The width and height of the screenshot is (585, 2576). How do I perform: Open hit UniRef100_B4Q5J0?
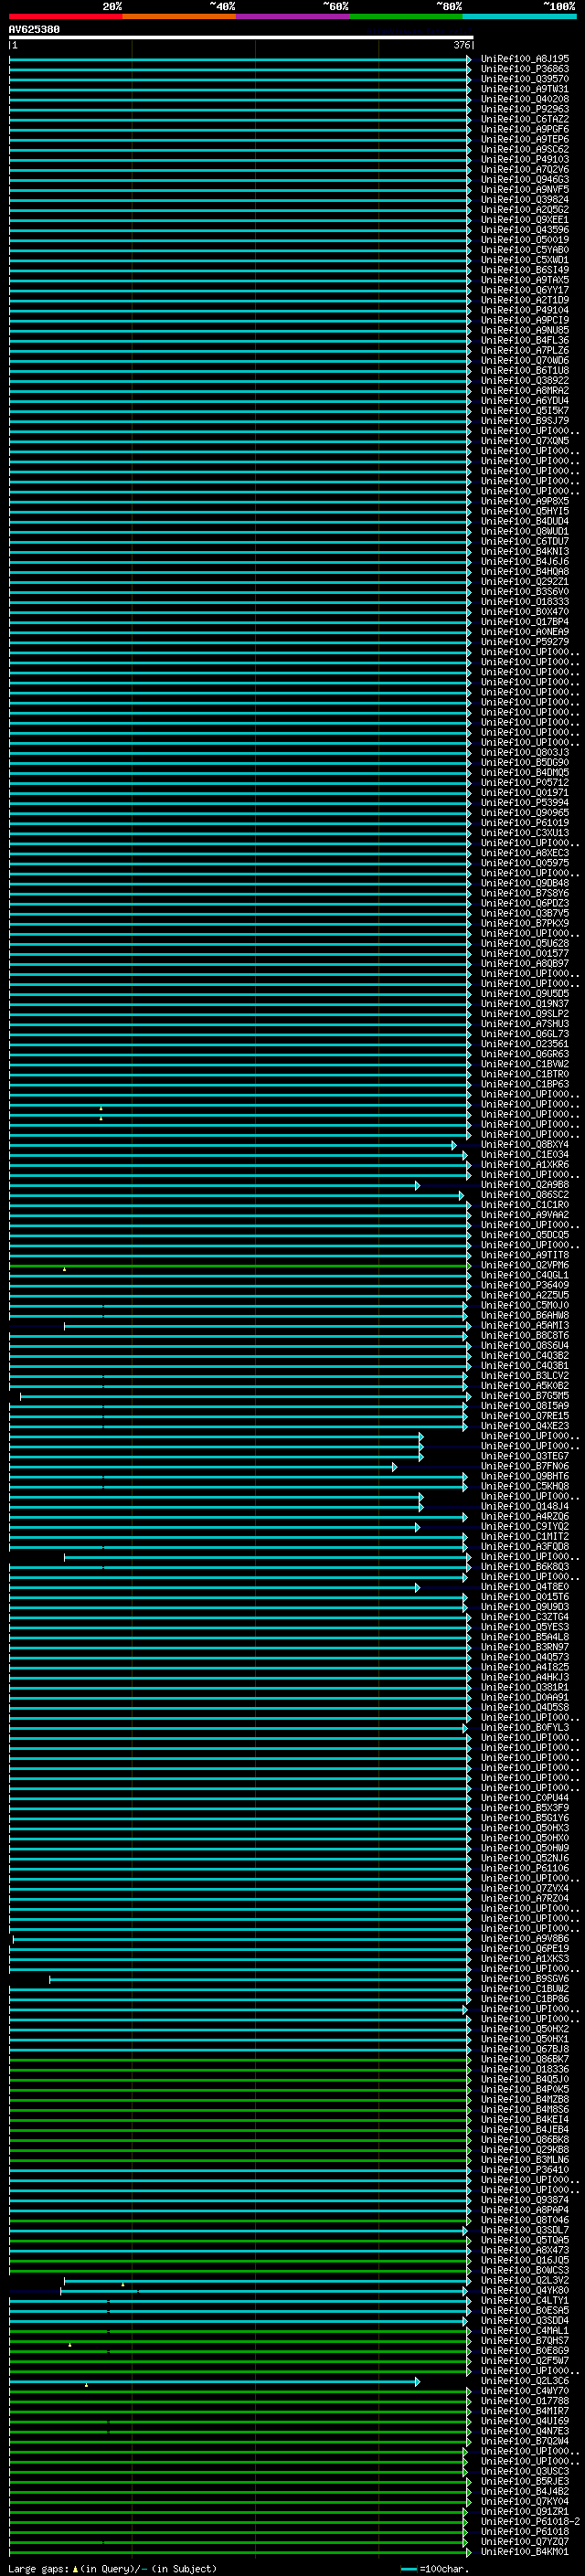(525, 2080)
